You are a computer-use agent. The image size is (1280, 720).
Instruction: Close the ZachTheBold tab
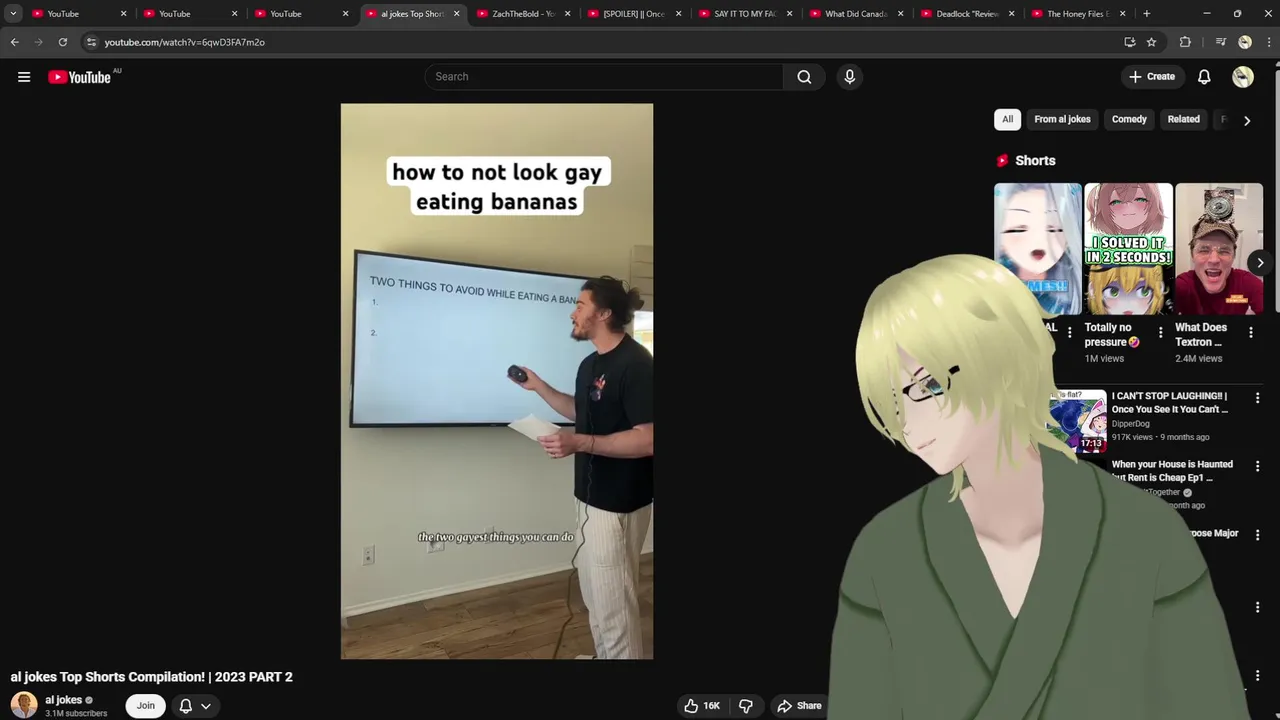pos(567,14)
